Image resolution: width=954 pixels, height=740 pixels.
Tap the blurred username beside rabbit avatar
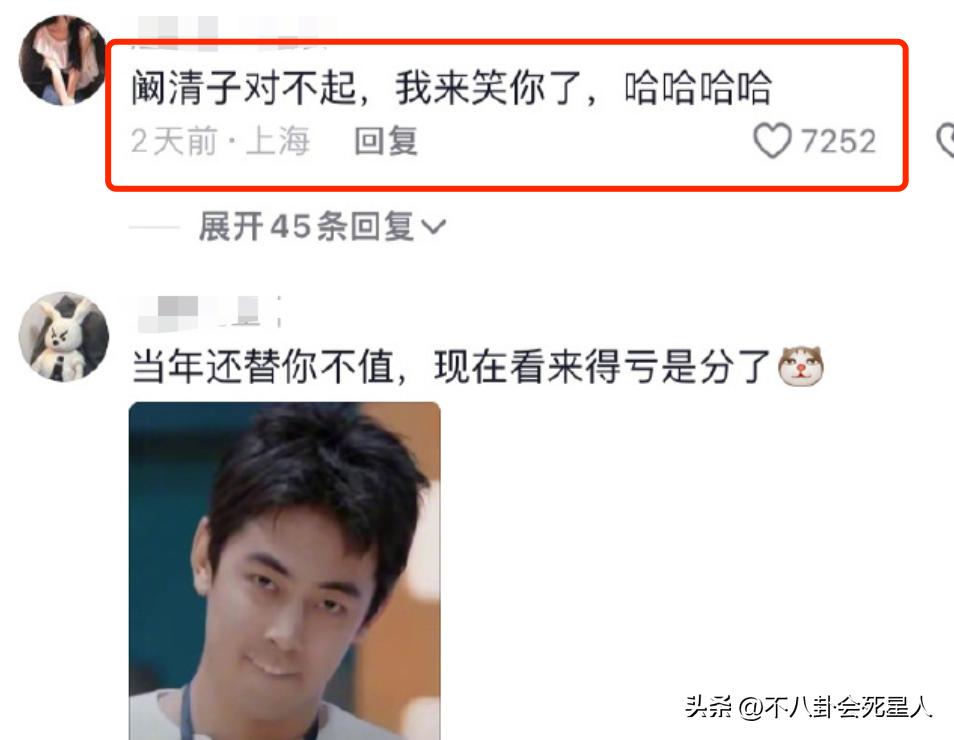pyautogui.click(x=208, y=313)
